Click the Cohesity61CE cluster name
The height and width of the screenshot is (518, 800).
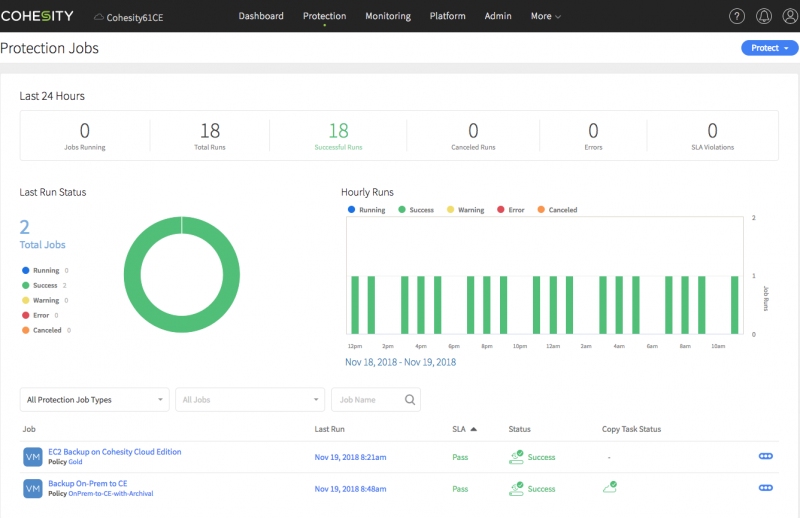[x=135, y=17]
